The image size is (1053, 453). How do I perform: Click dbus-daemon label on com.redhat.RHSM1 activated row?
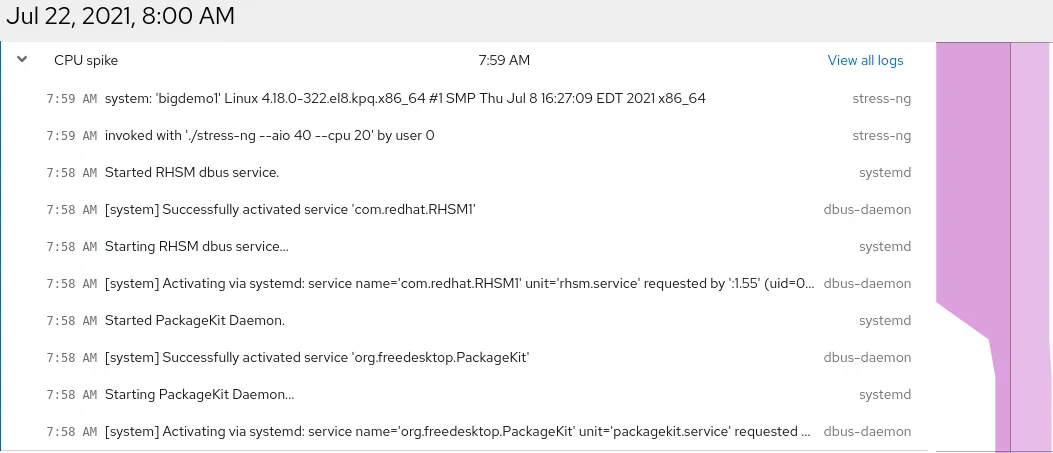(x=867, y=209)
